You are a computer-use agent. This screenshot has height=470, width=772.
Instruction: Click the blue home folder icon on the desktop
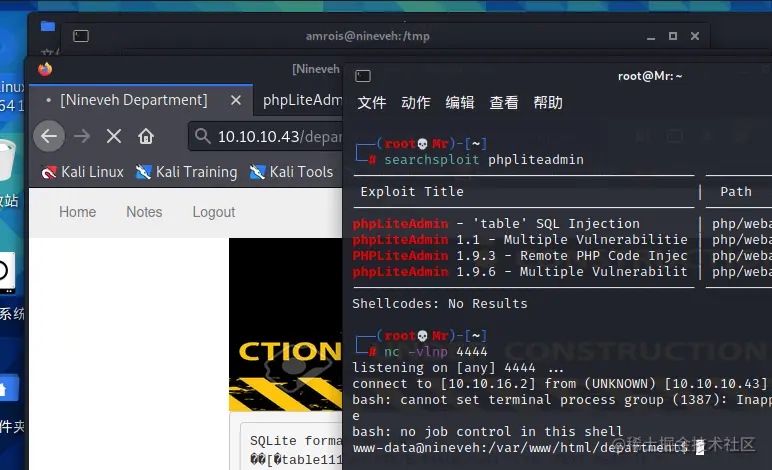point(8,390)
